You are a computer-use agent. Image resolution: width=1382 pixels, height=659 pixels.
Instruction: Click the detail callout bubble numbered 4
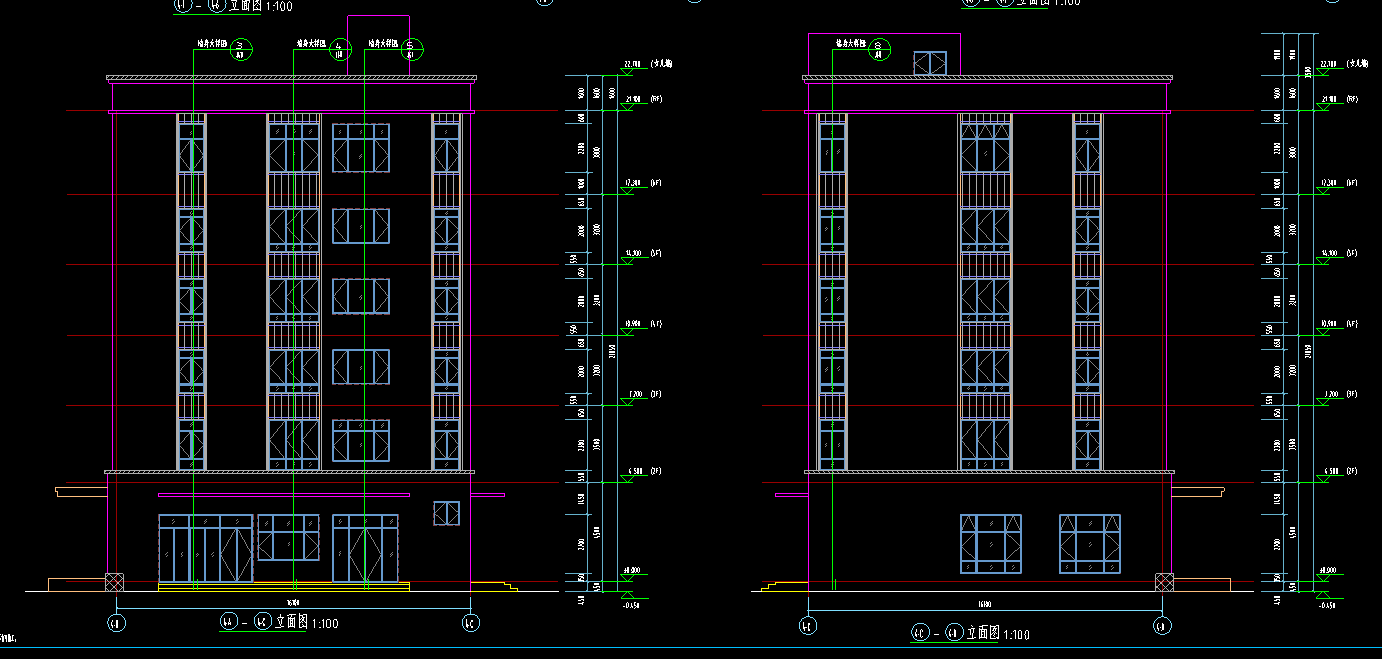341,49
